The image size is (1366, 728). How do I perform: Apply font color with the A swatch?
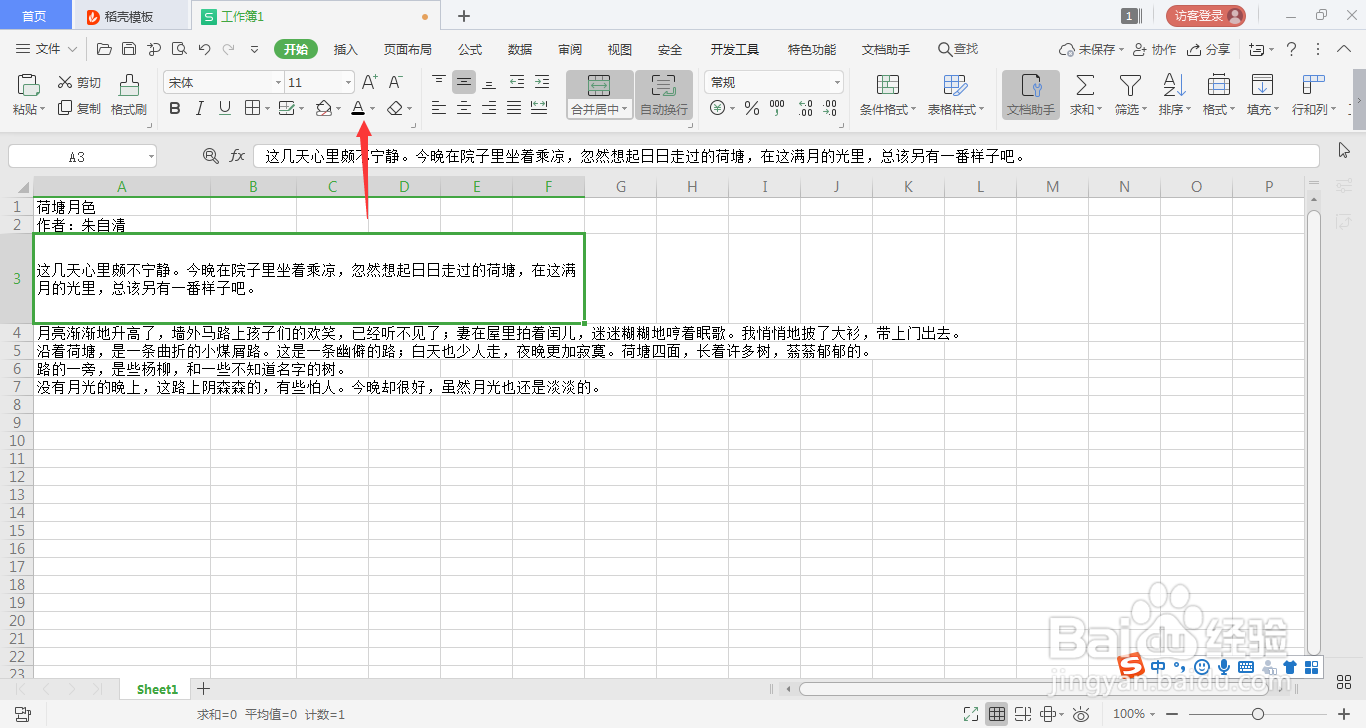358,108
